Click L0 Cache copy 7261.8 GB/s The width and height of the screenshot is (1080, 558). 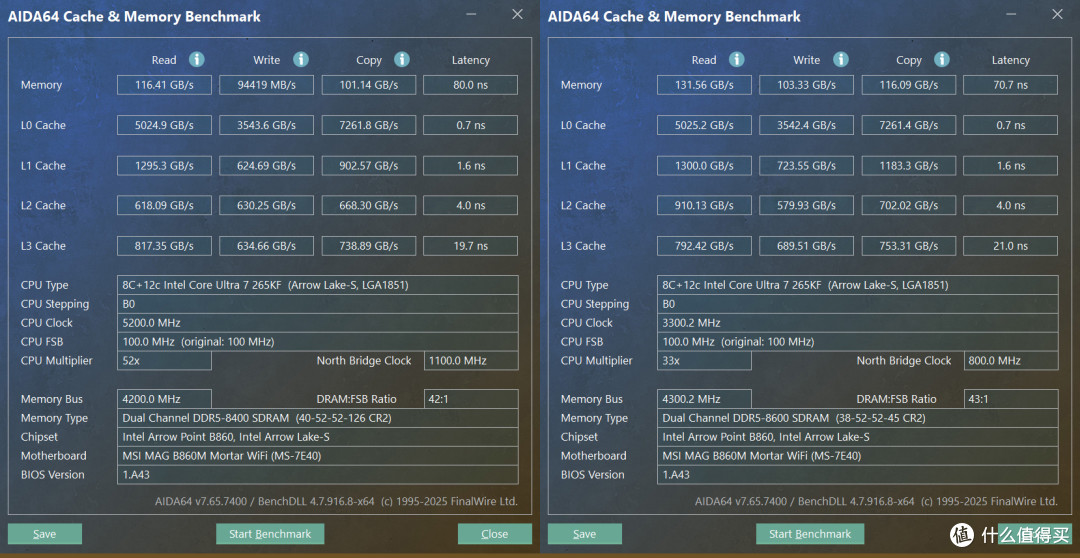click(x=368, y=125)
